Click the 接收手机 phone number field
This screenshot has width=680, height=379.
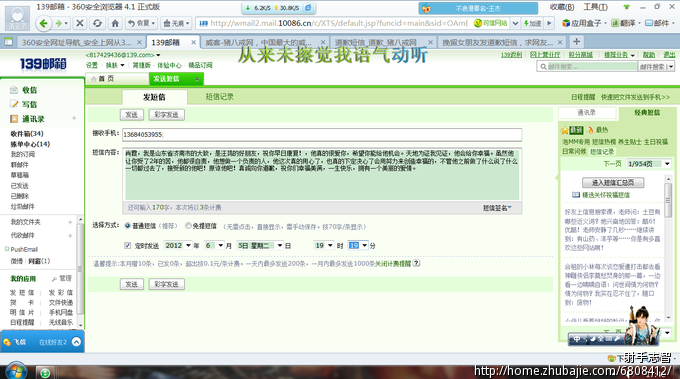322,134
